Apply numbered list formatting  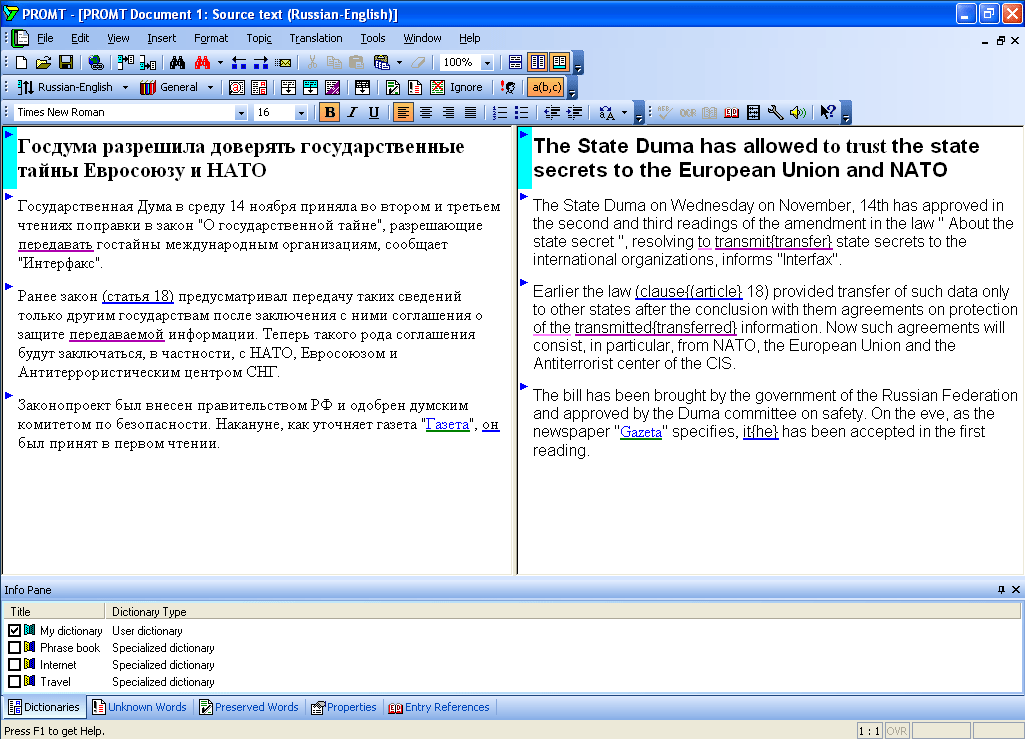click(x=499, y=112)
